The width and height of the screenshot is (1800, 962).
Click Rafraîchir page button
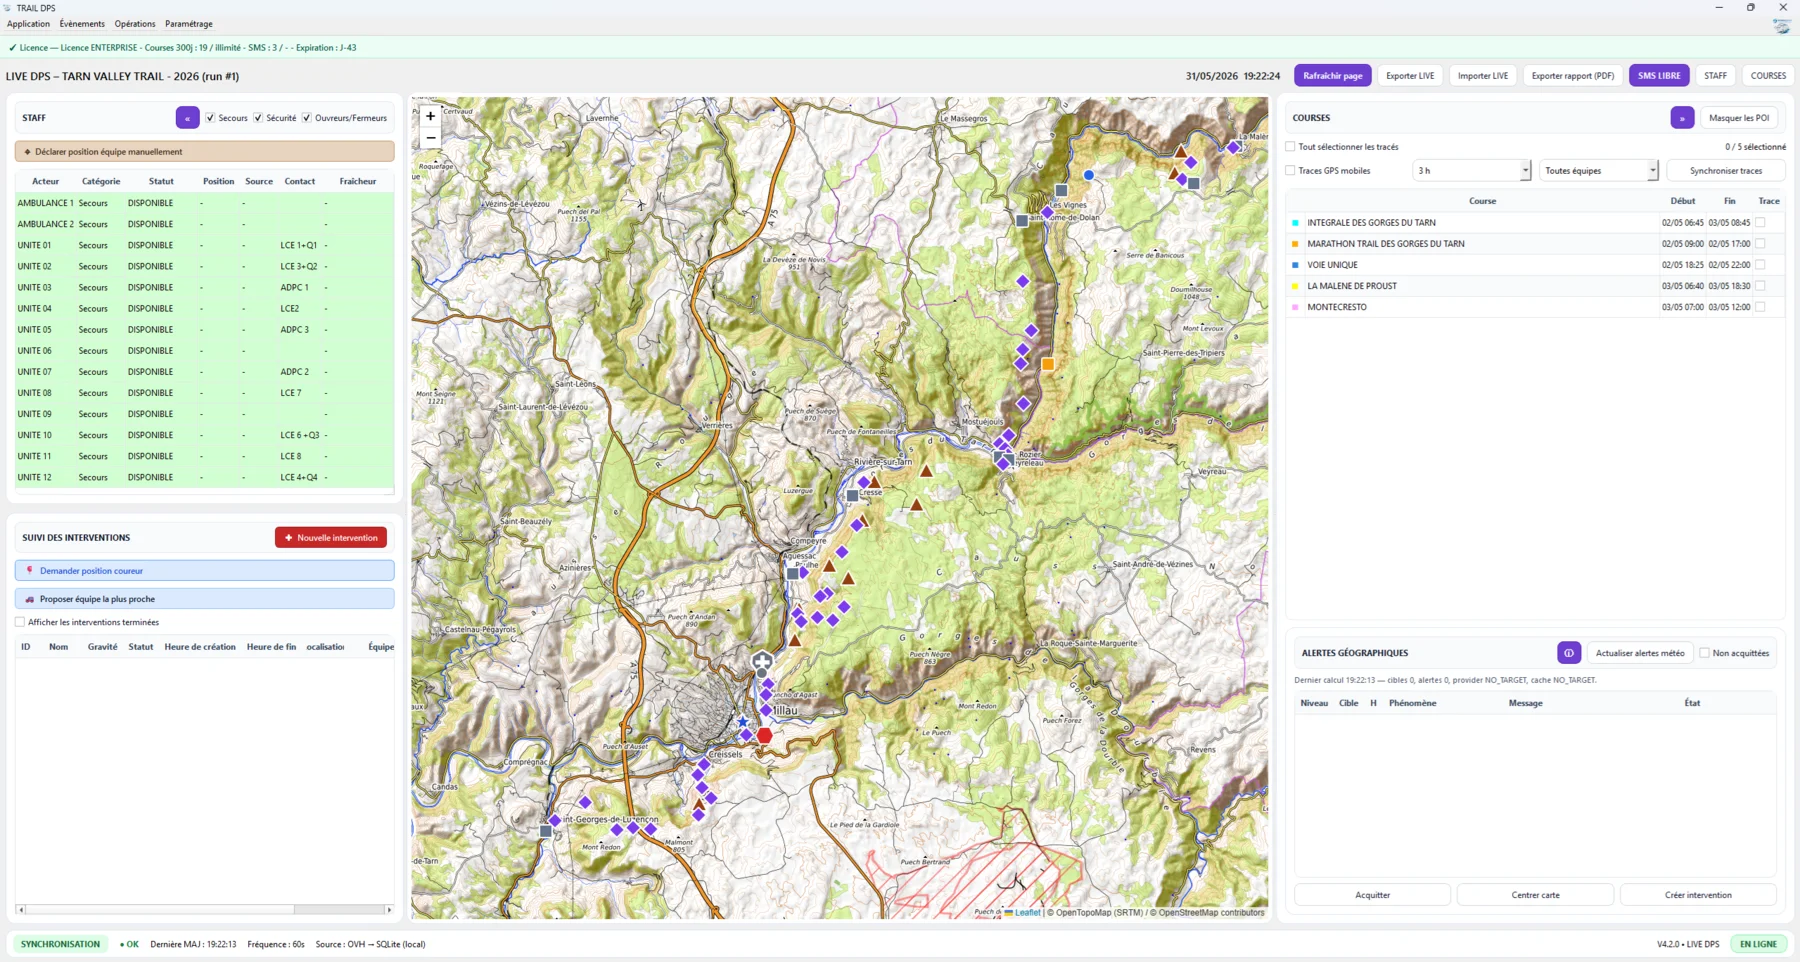click(x=1332, y=76)
